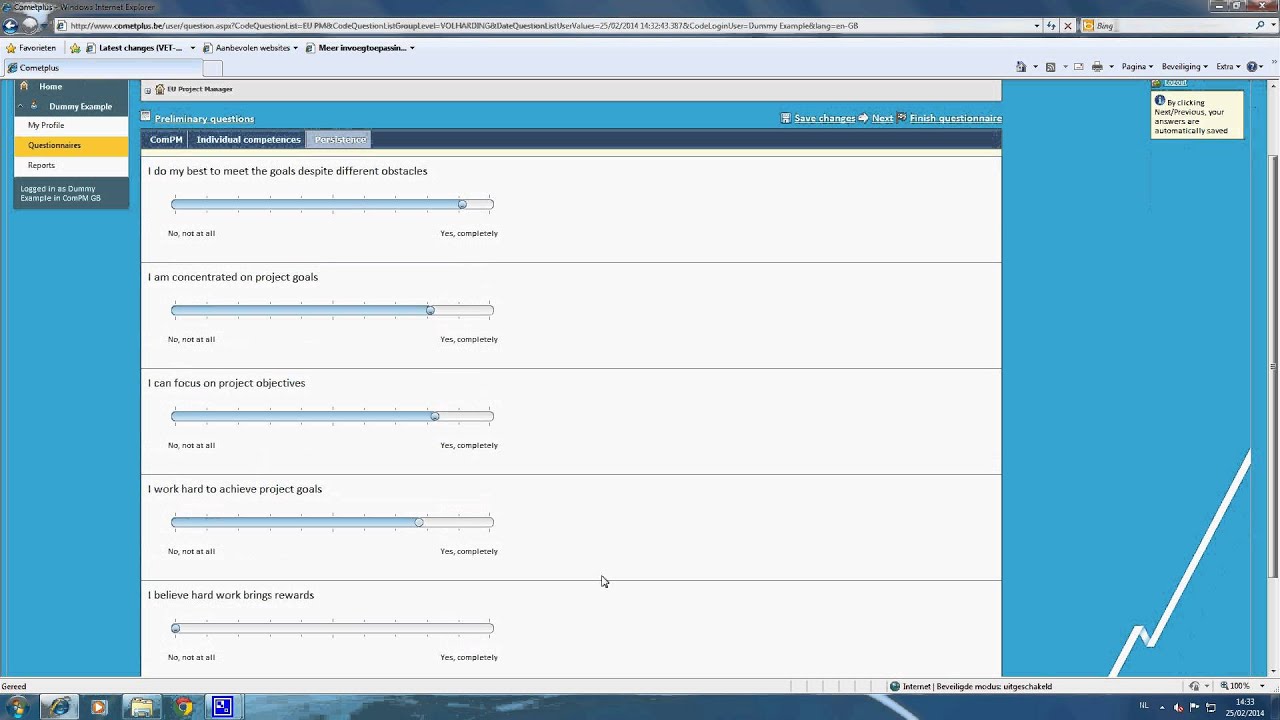Click the IE home page toolbar icon
The height and width of the screenshot is (720, 1280).
click(x=1021, y=67)
